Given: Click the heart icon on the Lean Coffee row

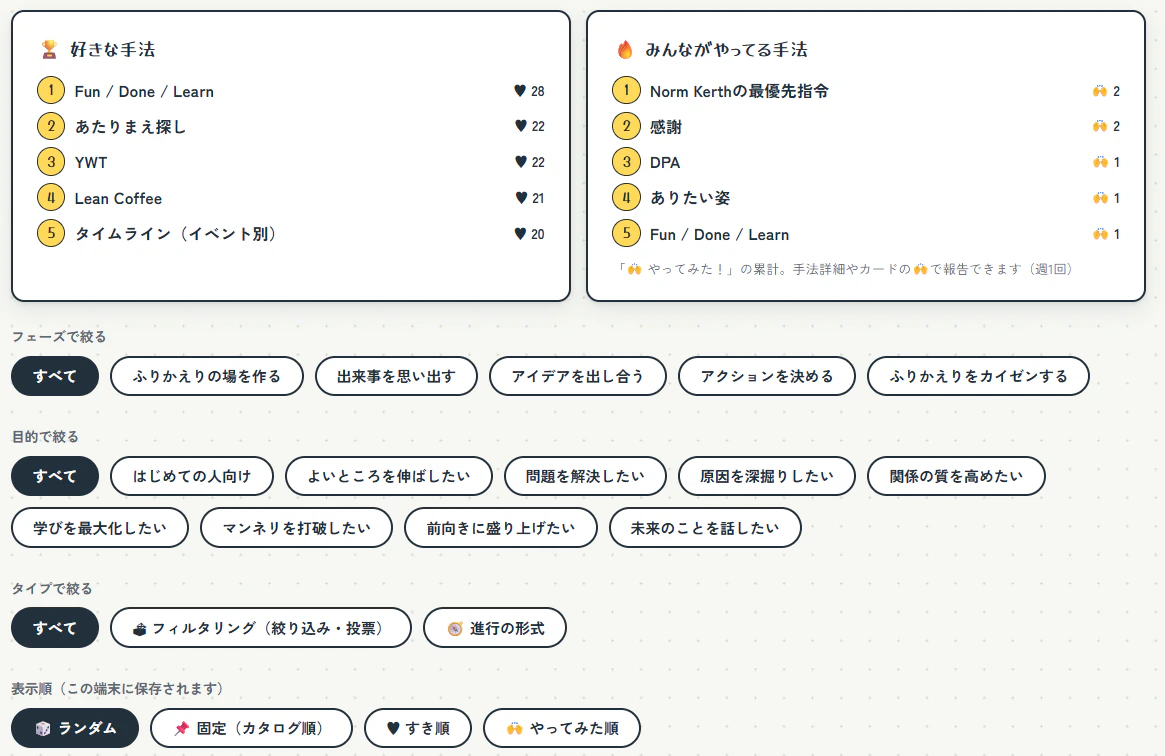Looking at the screenshot, I should pos(520,198).
